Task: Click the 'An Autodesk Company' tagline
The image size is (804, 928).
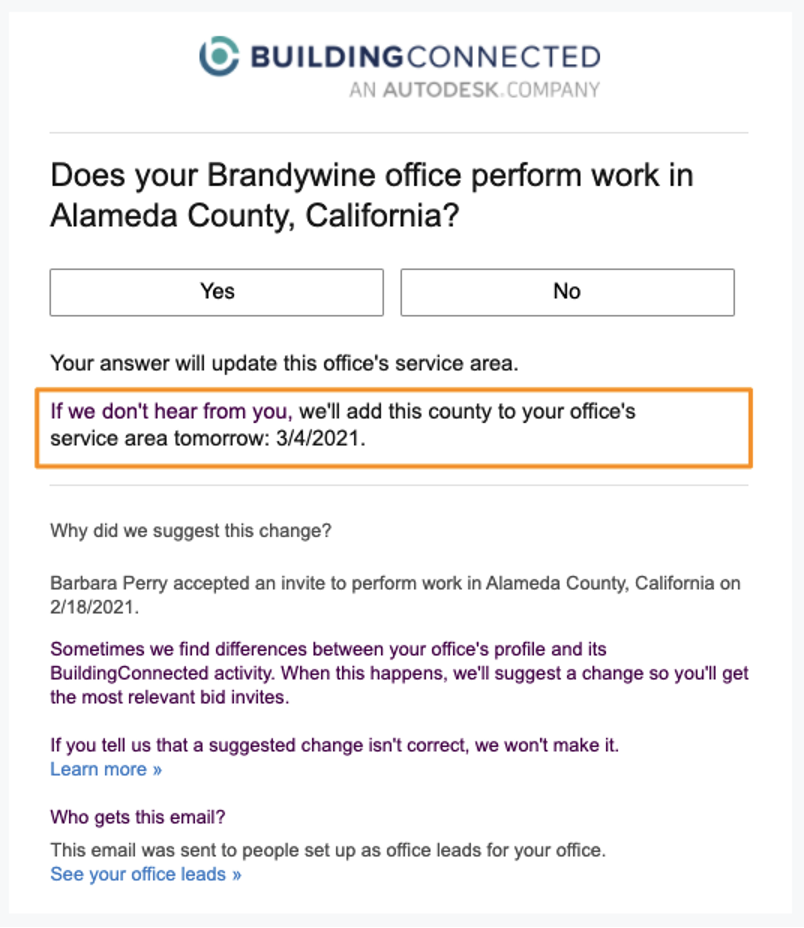Action: (474, 90)
